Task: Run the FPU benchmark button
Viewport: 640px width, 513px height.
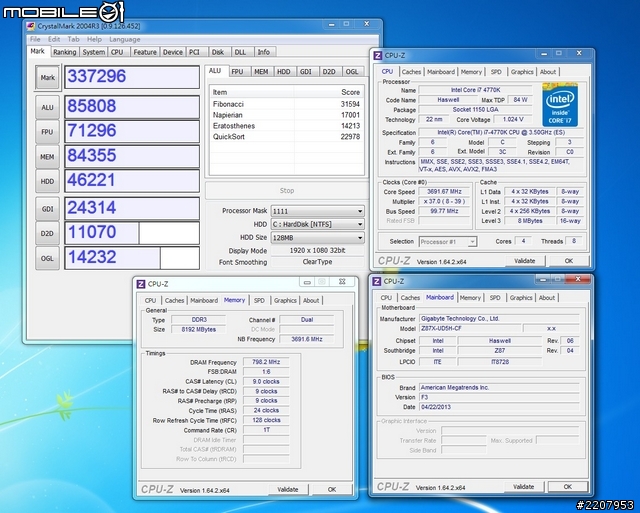Action: point(47,132)
